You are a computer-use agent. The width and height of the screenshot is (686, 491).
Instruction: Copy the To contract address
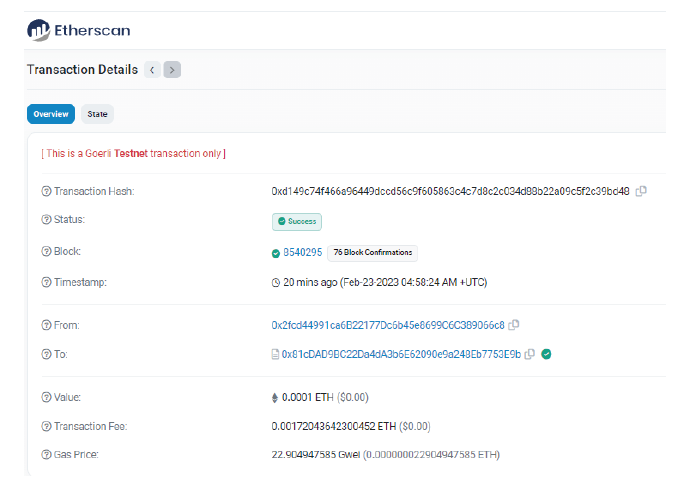coord(530,354)
